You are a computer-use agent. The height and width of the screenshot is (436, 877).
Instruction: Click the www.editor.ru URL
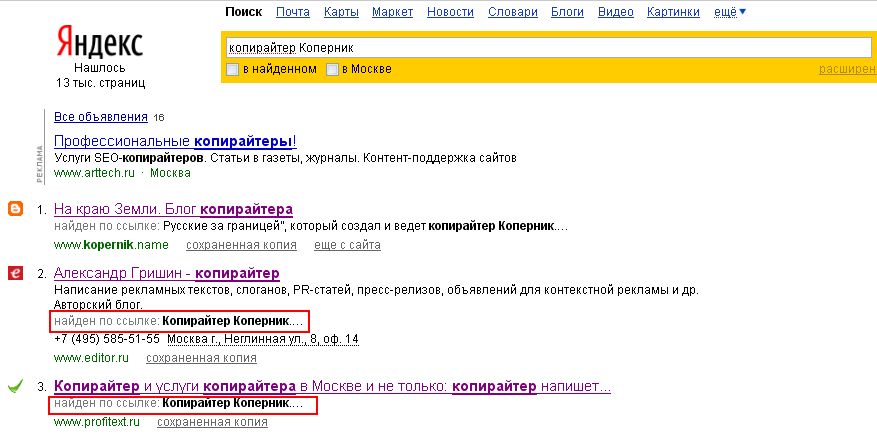(91, 358)
